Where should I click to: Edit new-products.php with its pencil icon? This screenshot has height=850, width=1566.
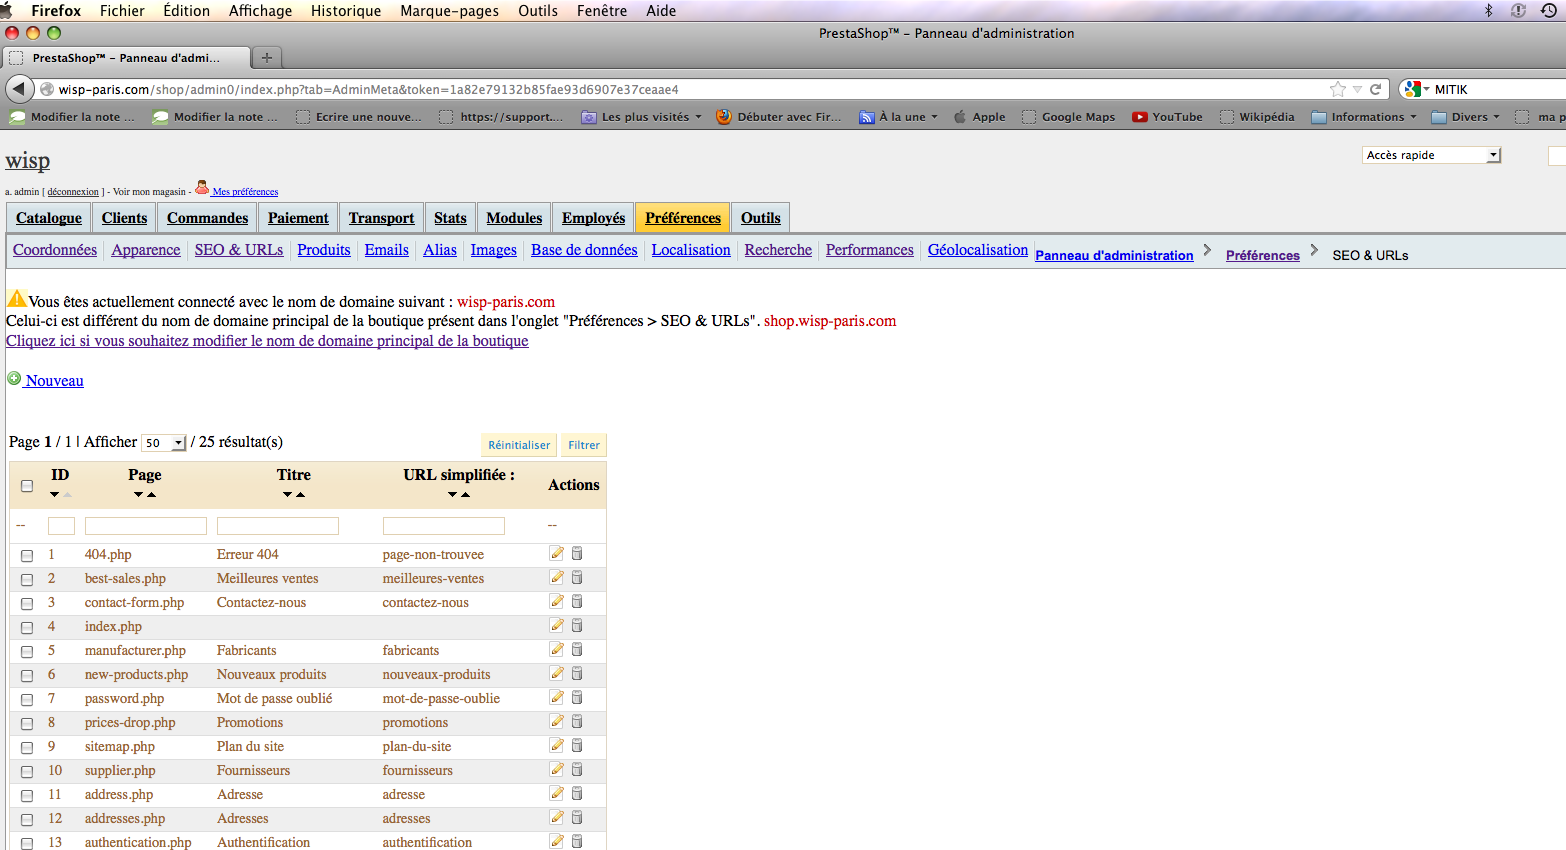[557, 673]
